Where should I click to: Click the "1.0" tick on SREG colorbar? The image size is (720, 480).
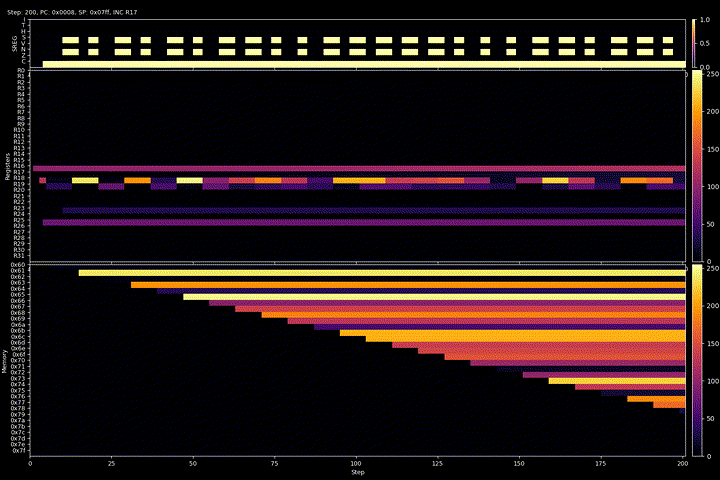tap(705, 20)
